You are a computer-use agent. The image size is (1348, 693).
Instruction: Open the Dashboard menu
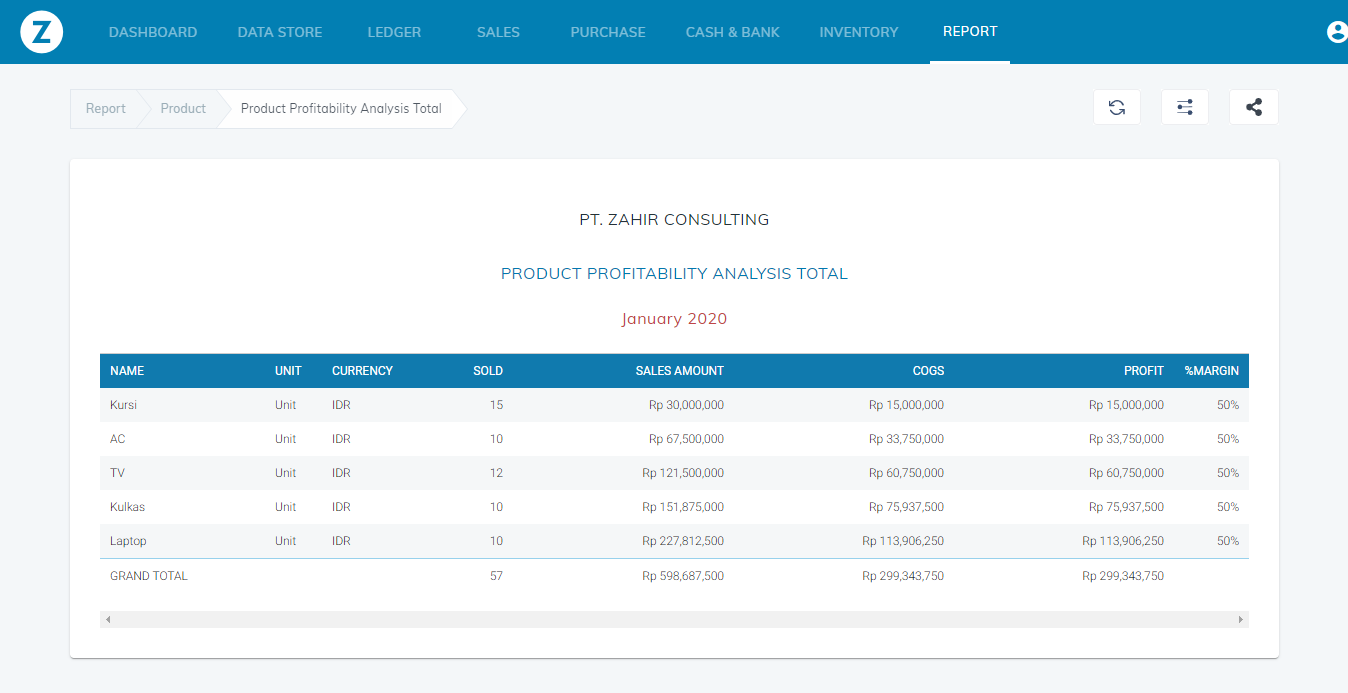click(153, 32)
